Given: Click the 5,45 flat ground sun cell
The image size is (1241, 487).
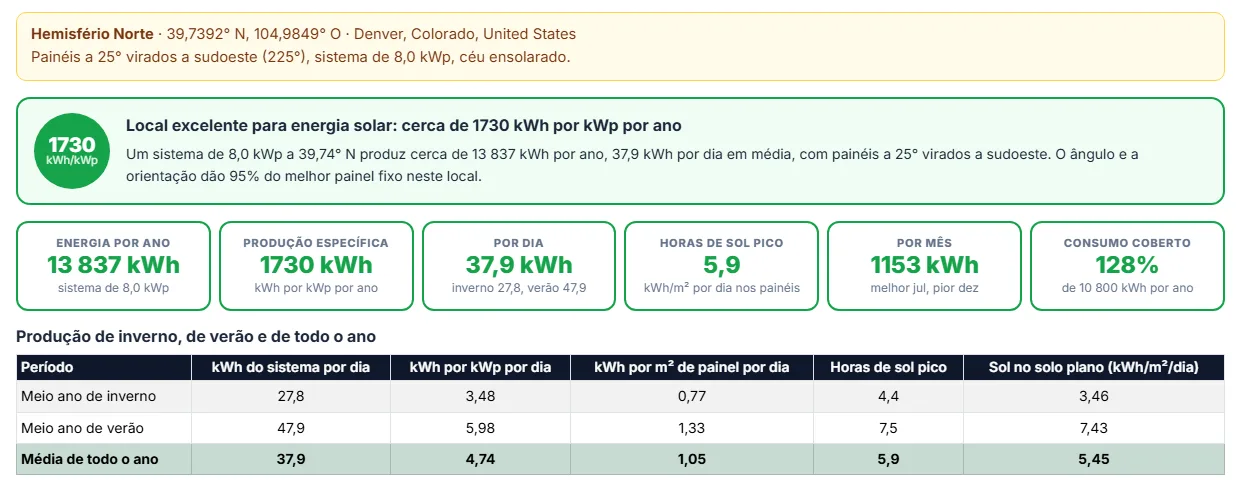Looking at the screenshot, I should (x=1093, y=459).
